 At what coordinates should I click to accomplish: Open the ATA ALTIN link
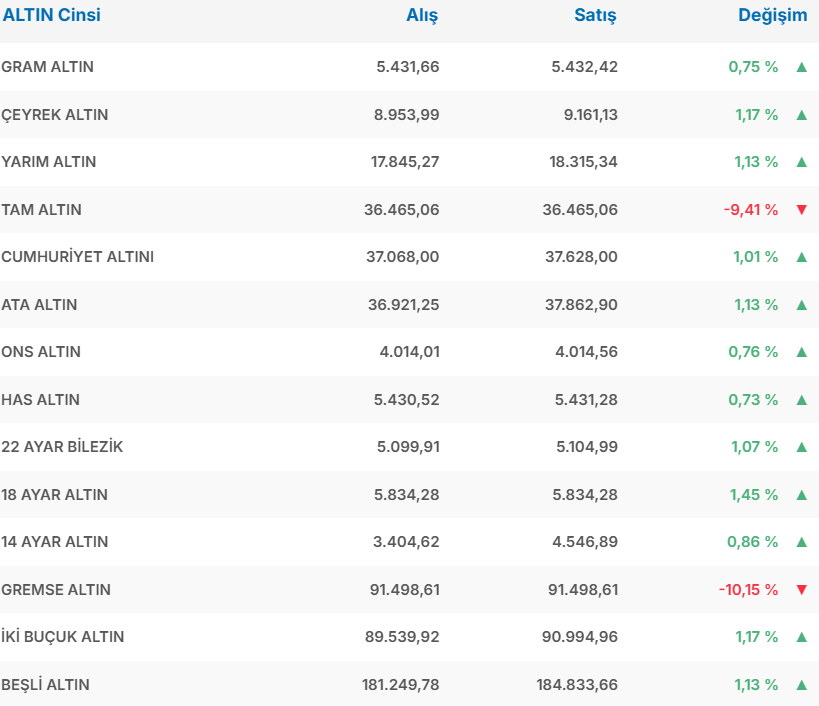click(x=39, y=305)
